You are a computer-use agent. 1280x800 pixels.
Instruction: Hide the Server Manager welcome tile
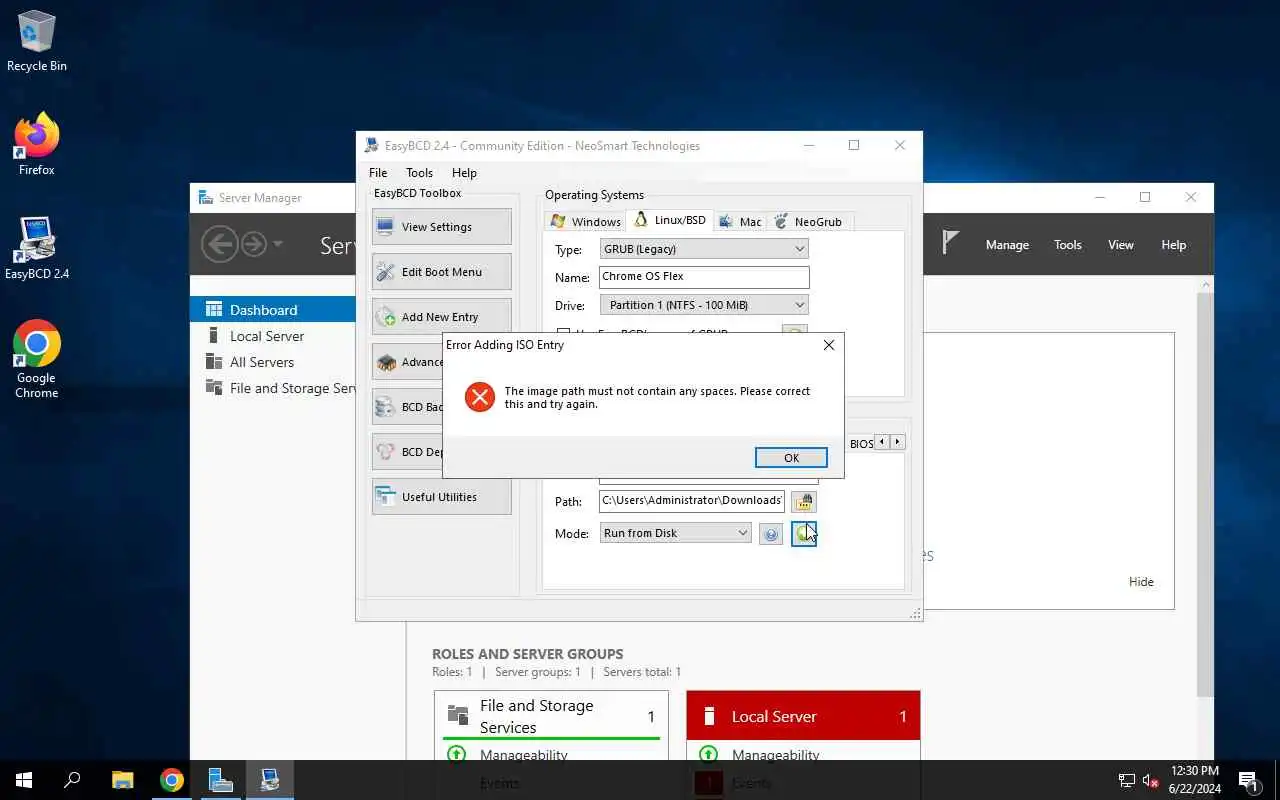point(1141,581)
